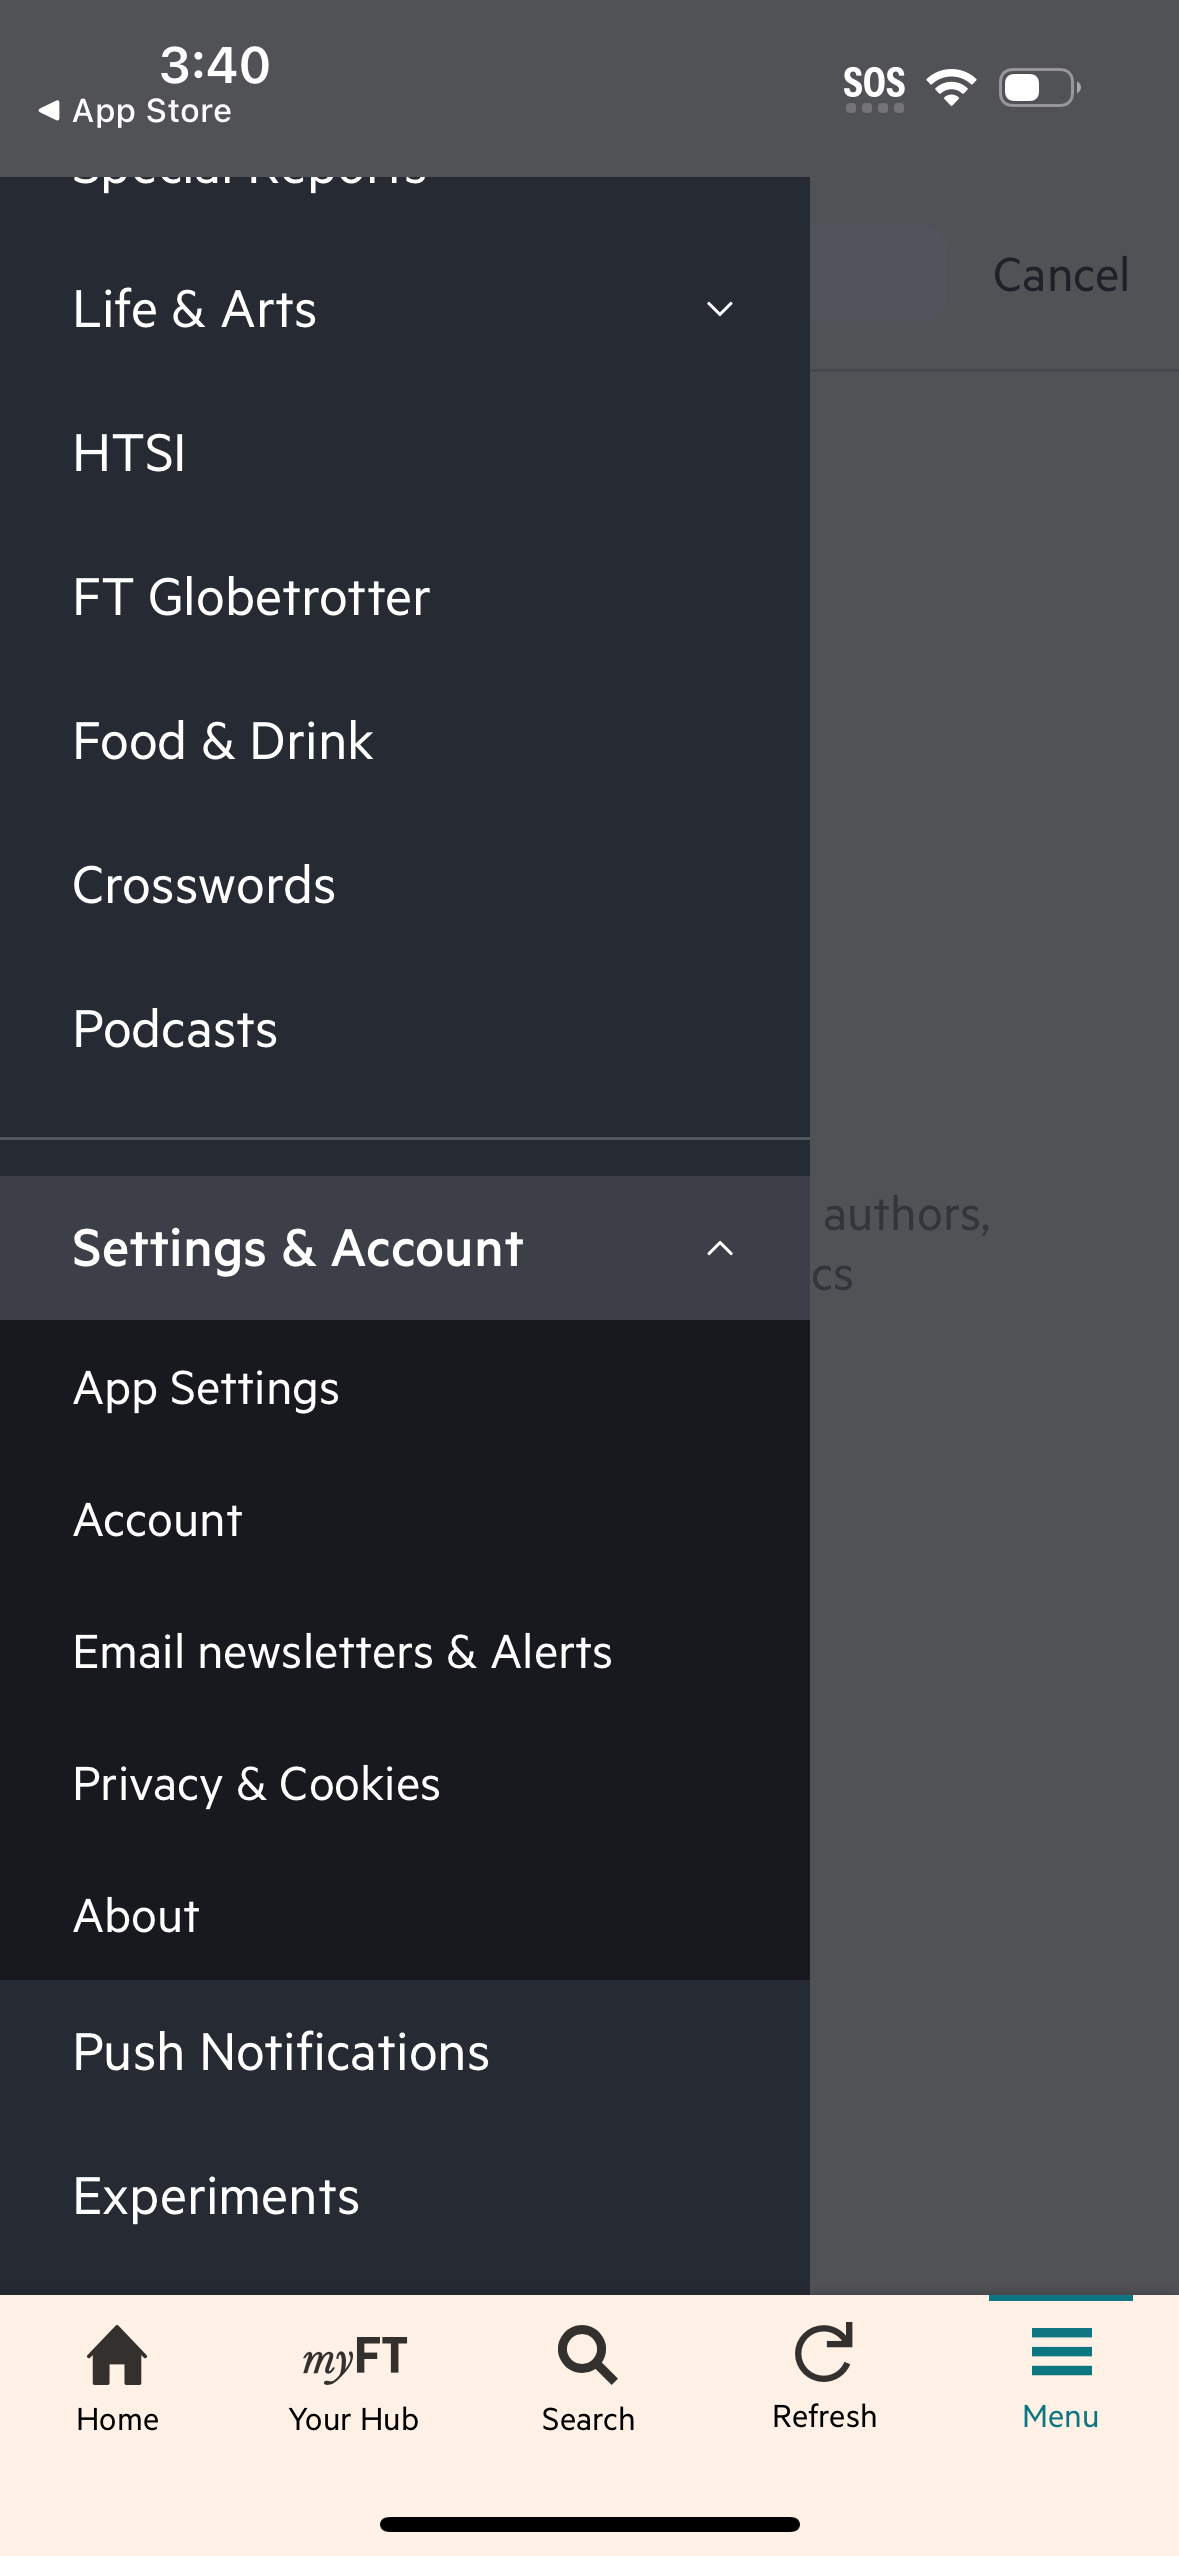Collapse the Settings & Account section
Screen dimensions: 1179x2556
[x=720, y=1248]
